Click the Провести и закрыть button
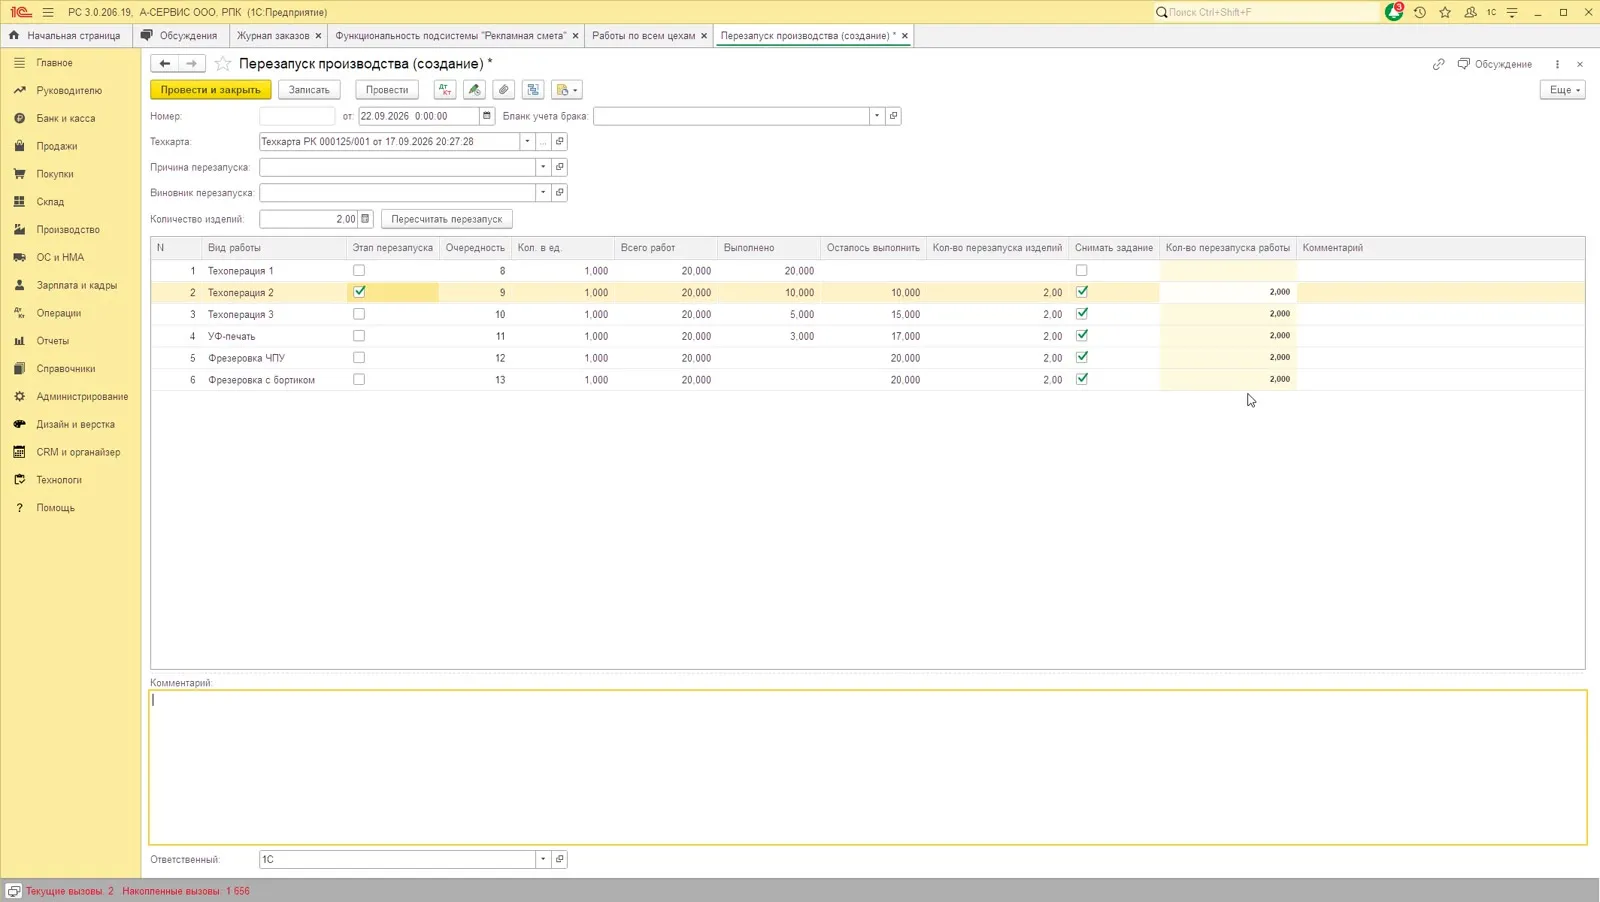The height and width of the screenshot is (902, 1600). (x=210, y=90)
